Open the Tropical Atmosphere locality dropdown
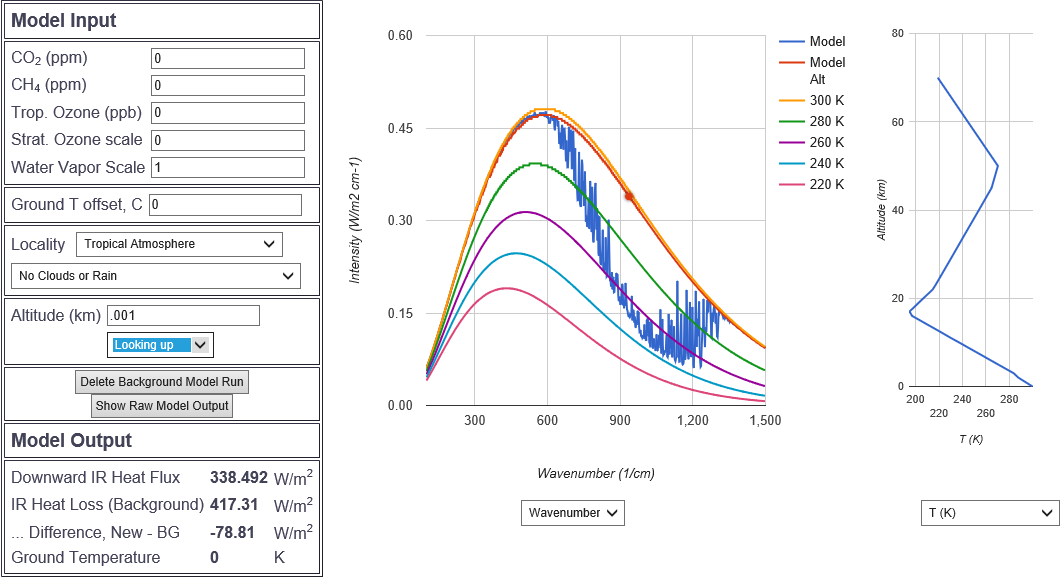Viewport: 1061px width, 578px height. 179,244
